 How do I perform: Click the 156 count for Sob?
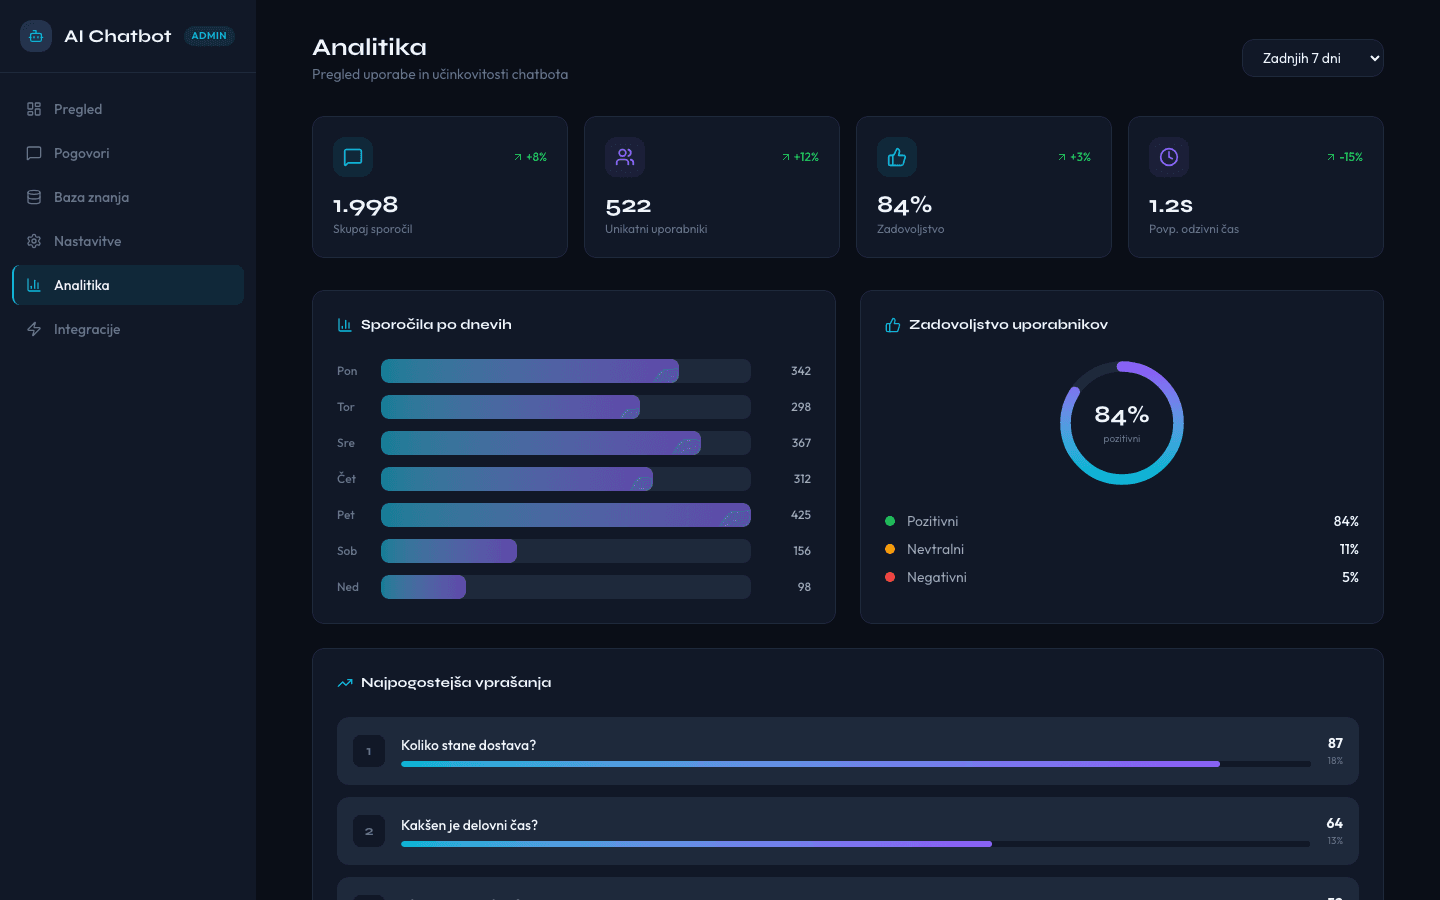(802, 551)
